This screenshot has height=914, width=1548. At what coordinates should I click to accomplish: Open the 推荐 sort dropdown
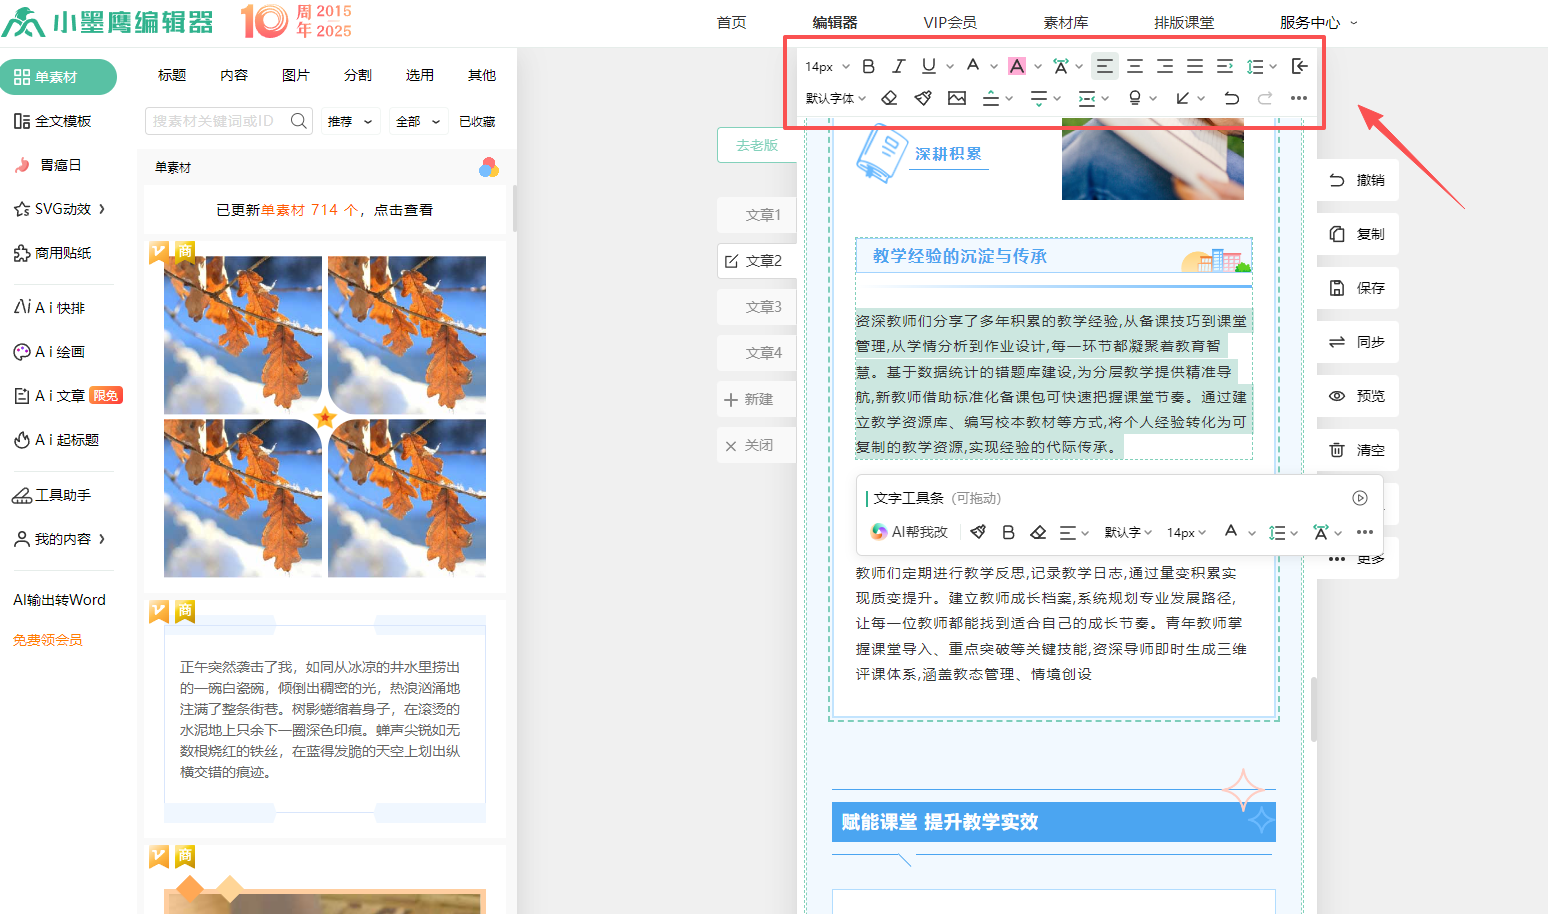coord(350,121)
